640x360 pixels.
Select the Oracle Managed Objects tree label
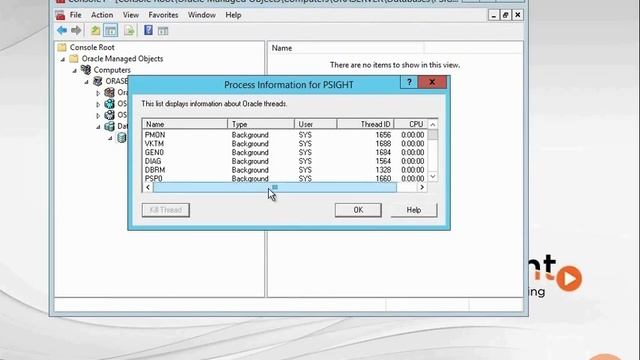click(x=122, y=59)
